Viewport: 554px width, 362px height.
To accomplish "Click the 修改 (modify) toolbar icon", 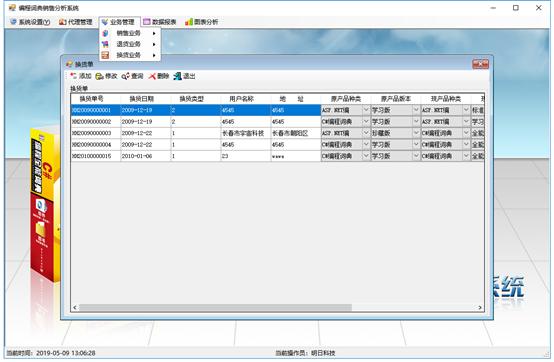I will point(100,76).
